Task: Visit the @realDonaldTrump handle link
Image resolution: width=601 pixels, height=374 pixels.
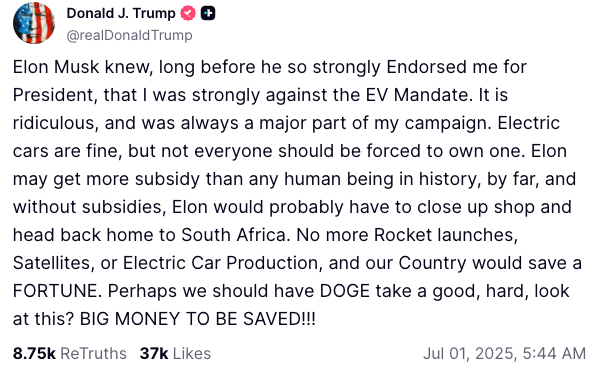Action: 130,35
